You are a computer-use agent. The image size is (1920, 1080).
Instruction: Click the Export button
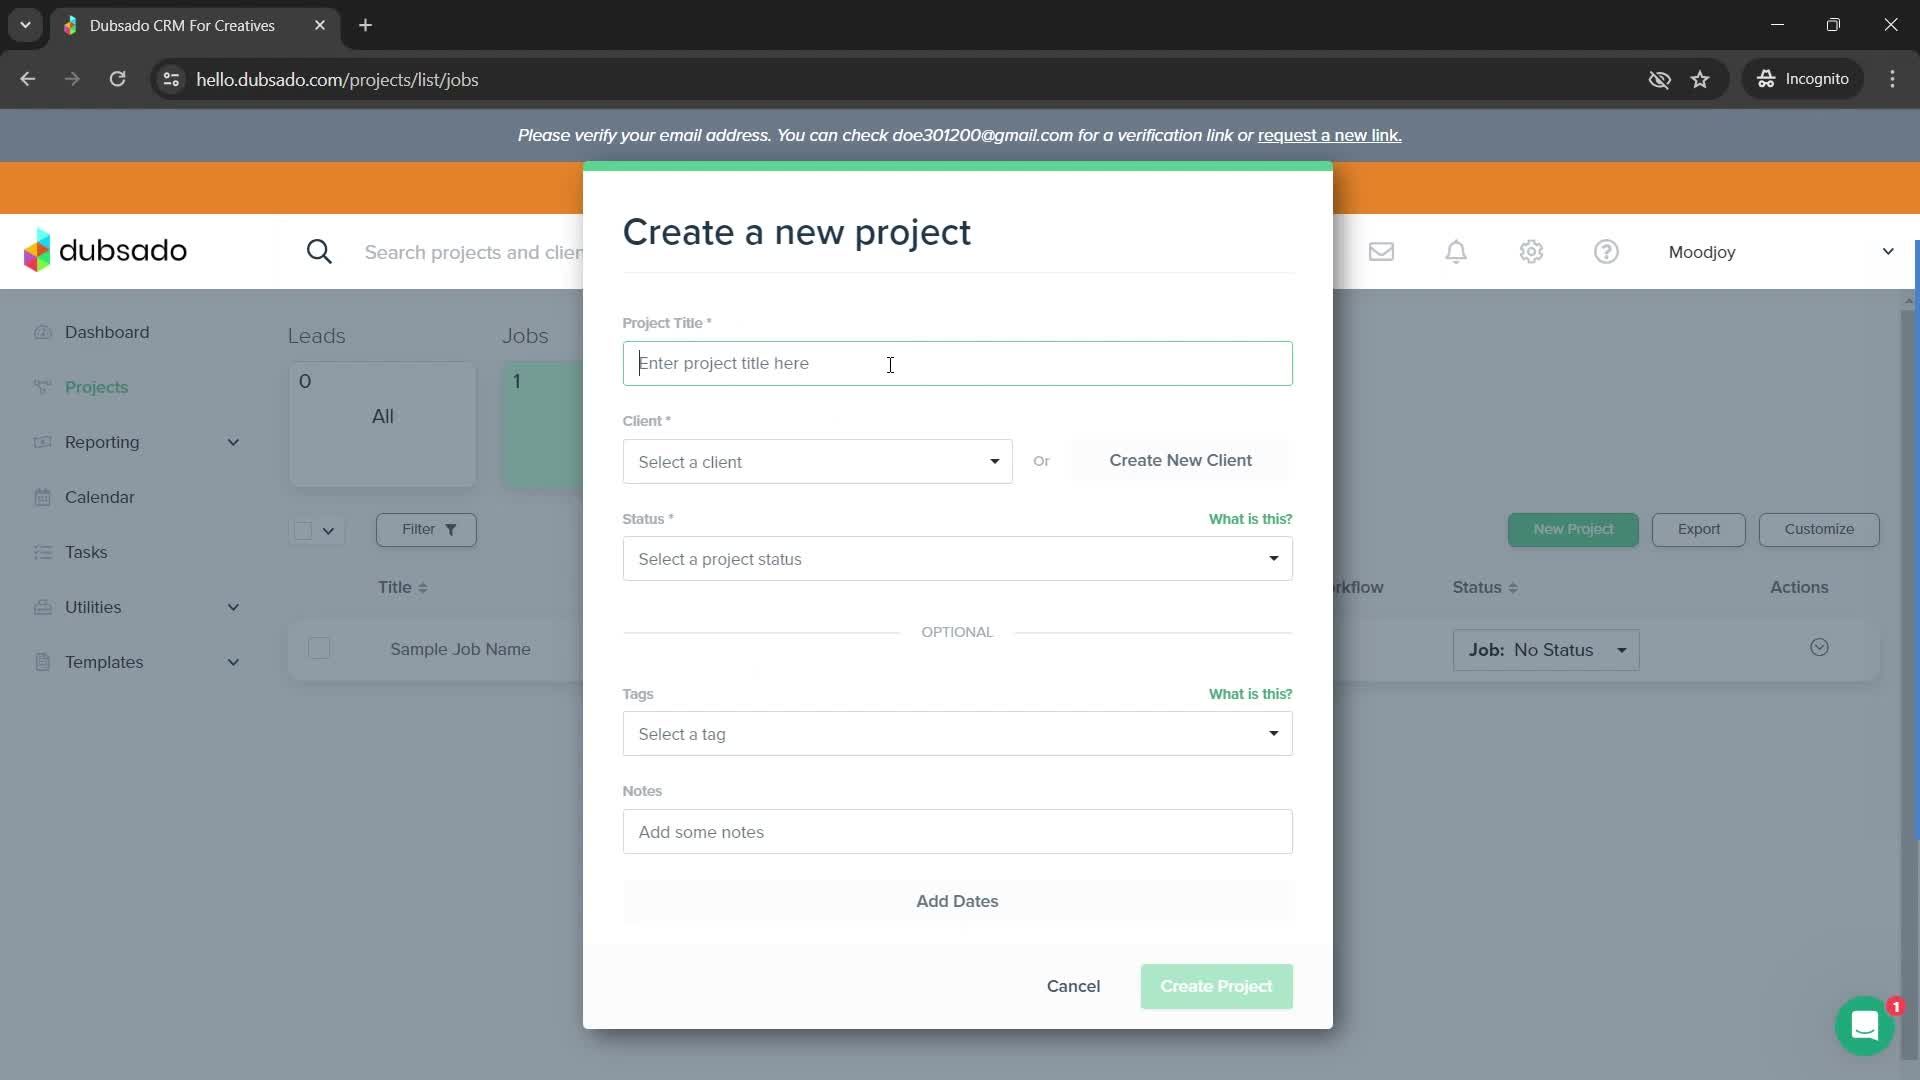1698,529
